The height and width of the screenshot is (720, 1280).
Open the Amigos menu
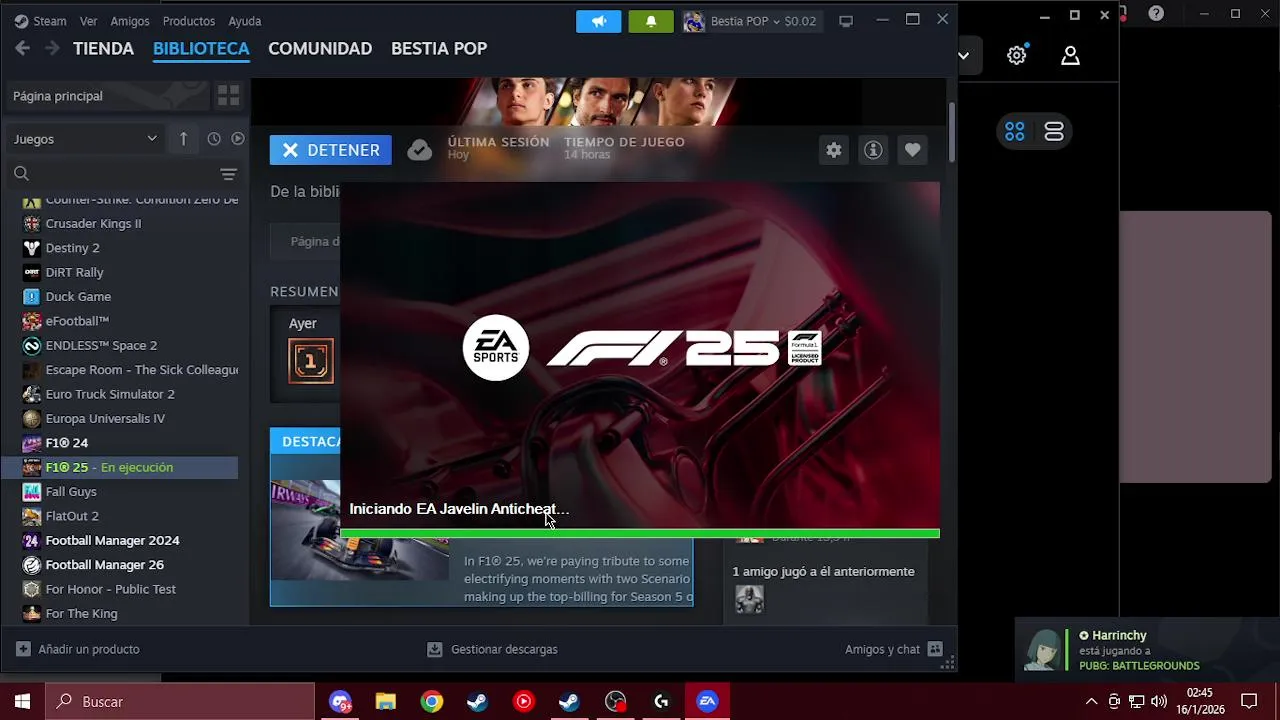coord(130,21)
